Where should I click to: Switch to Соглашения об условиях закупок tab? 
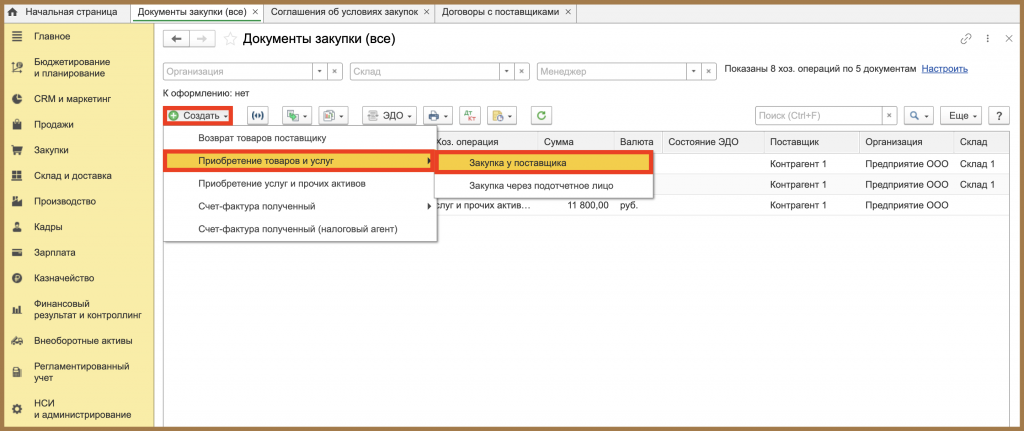click(344, 12)
